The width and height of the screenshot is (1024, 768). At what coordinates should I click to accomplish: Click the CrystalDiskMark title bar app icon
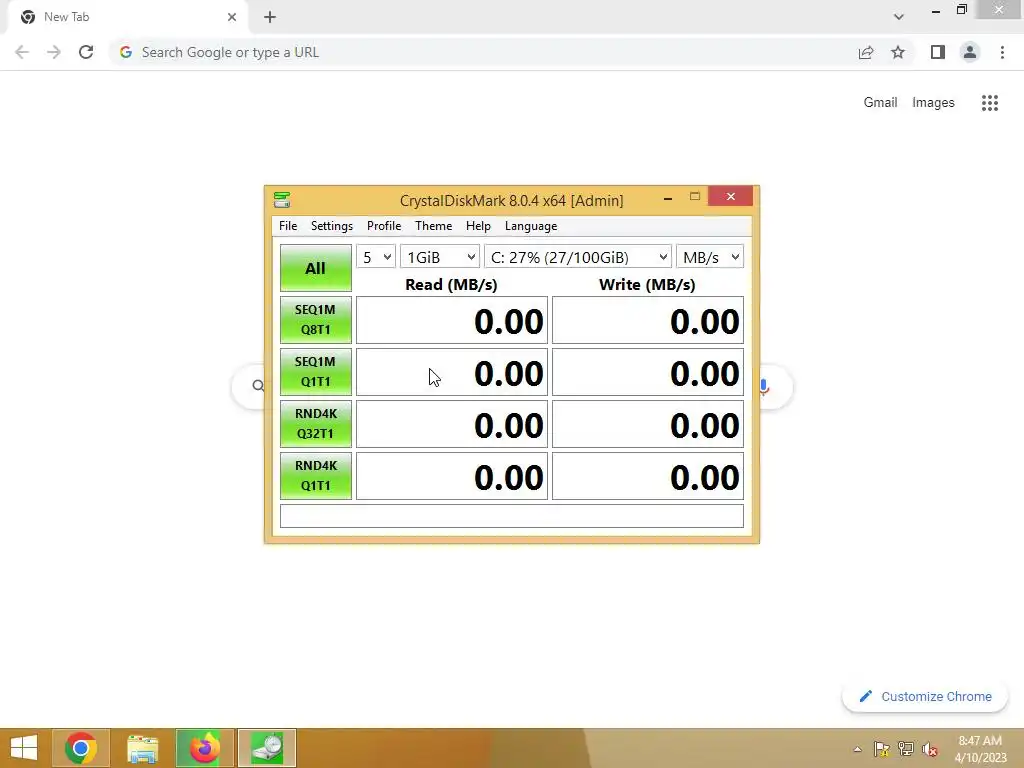pos(282,200)
